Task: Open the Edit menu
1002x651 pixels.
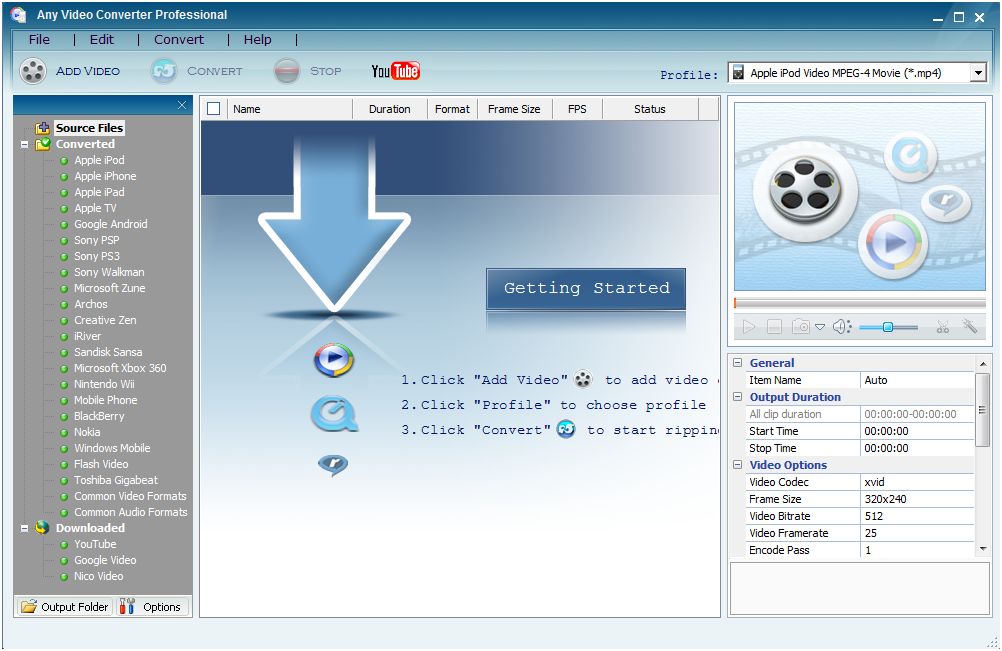Action: (x=102, y=40)
